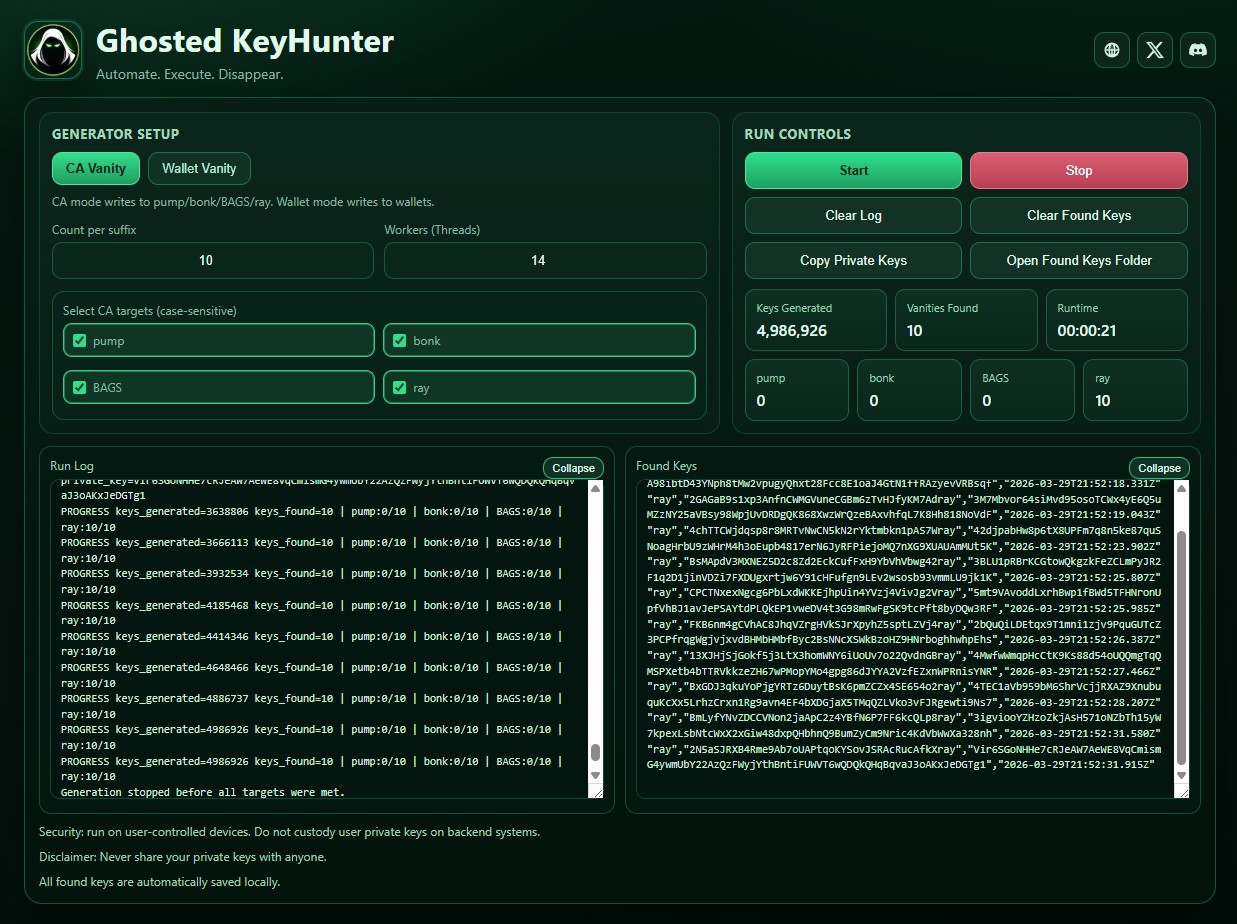Disable the bonk CA target
Image resolution: width=1237 pixels, height=924 pixels.
pyautogui.click(x=400, y=340)
